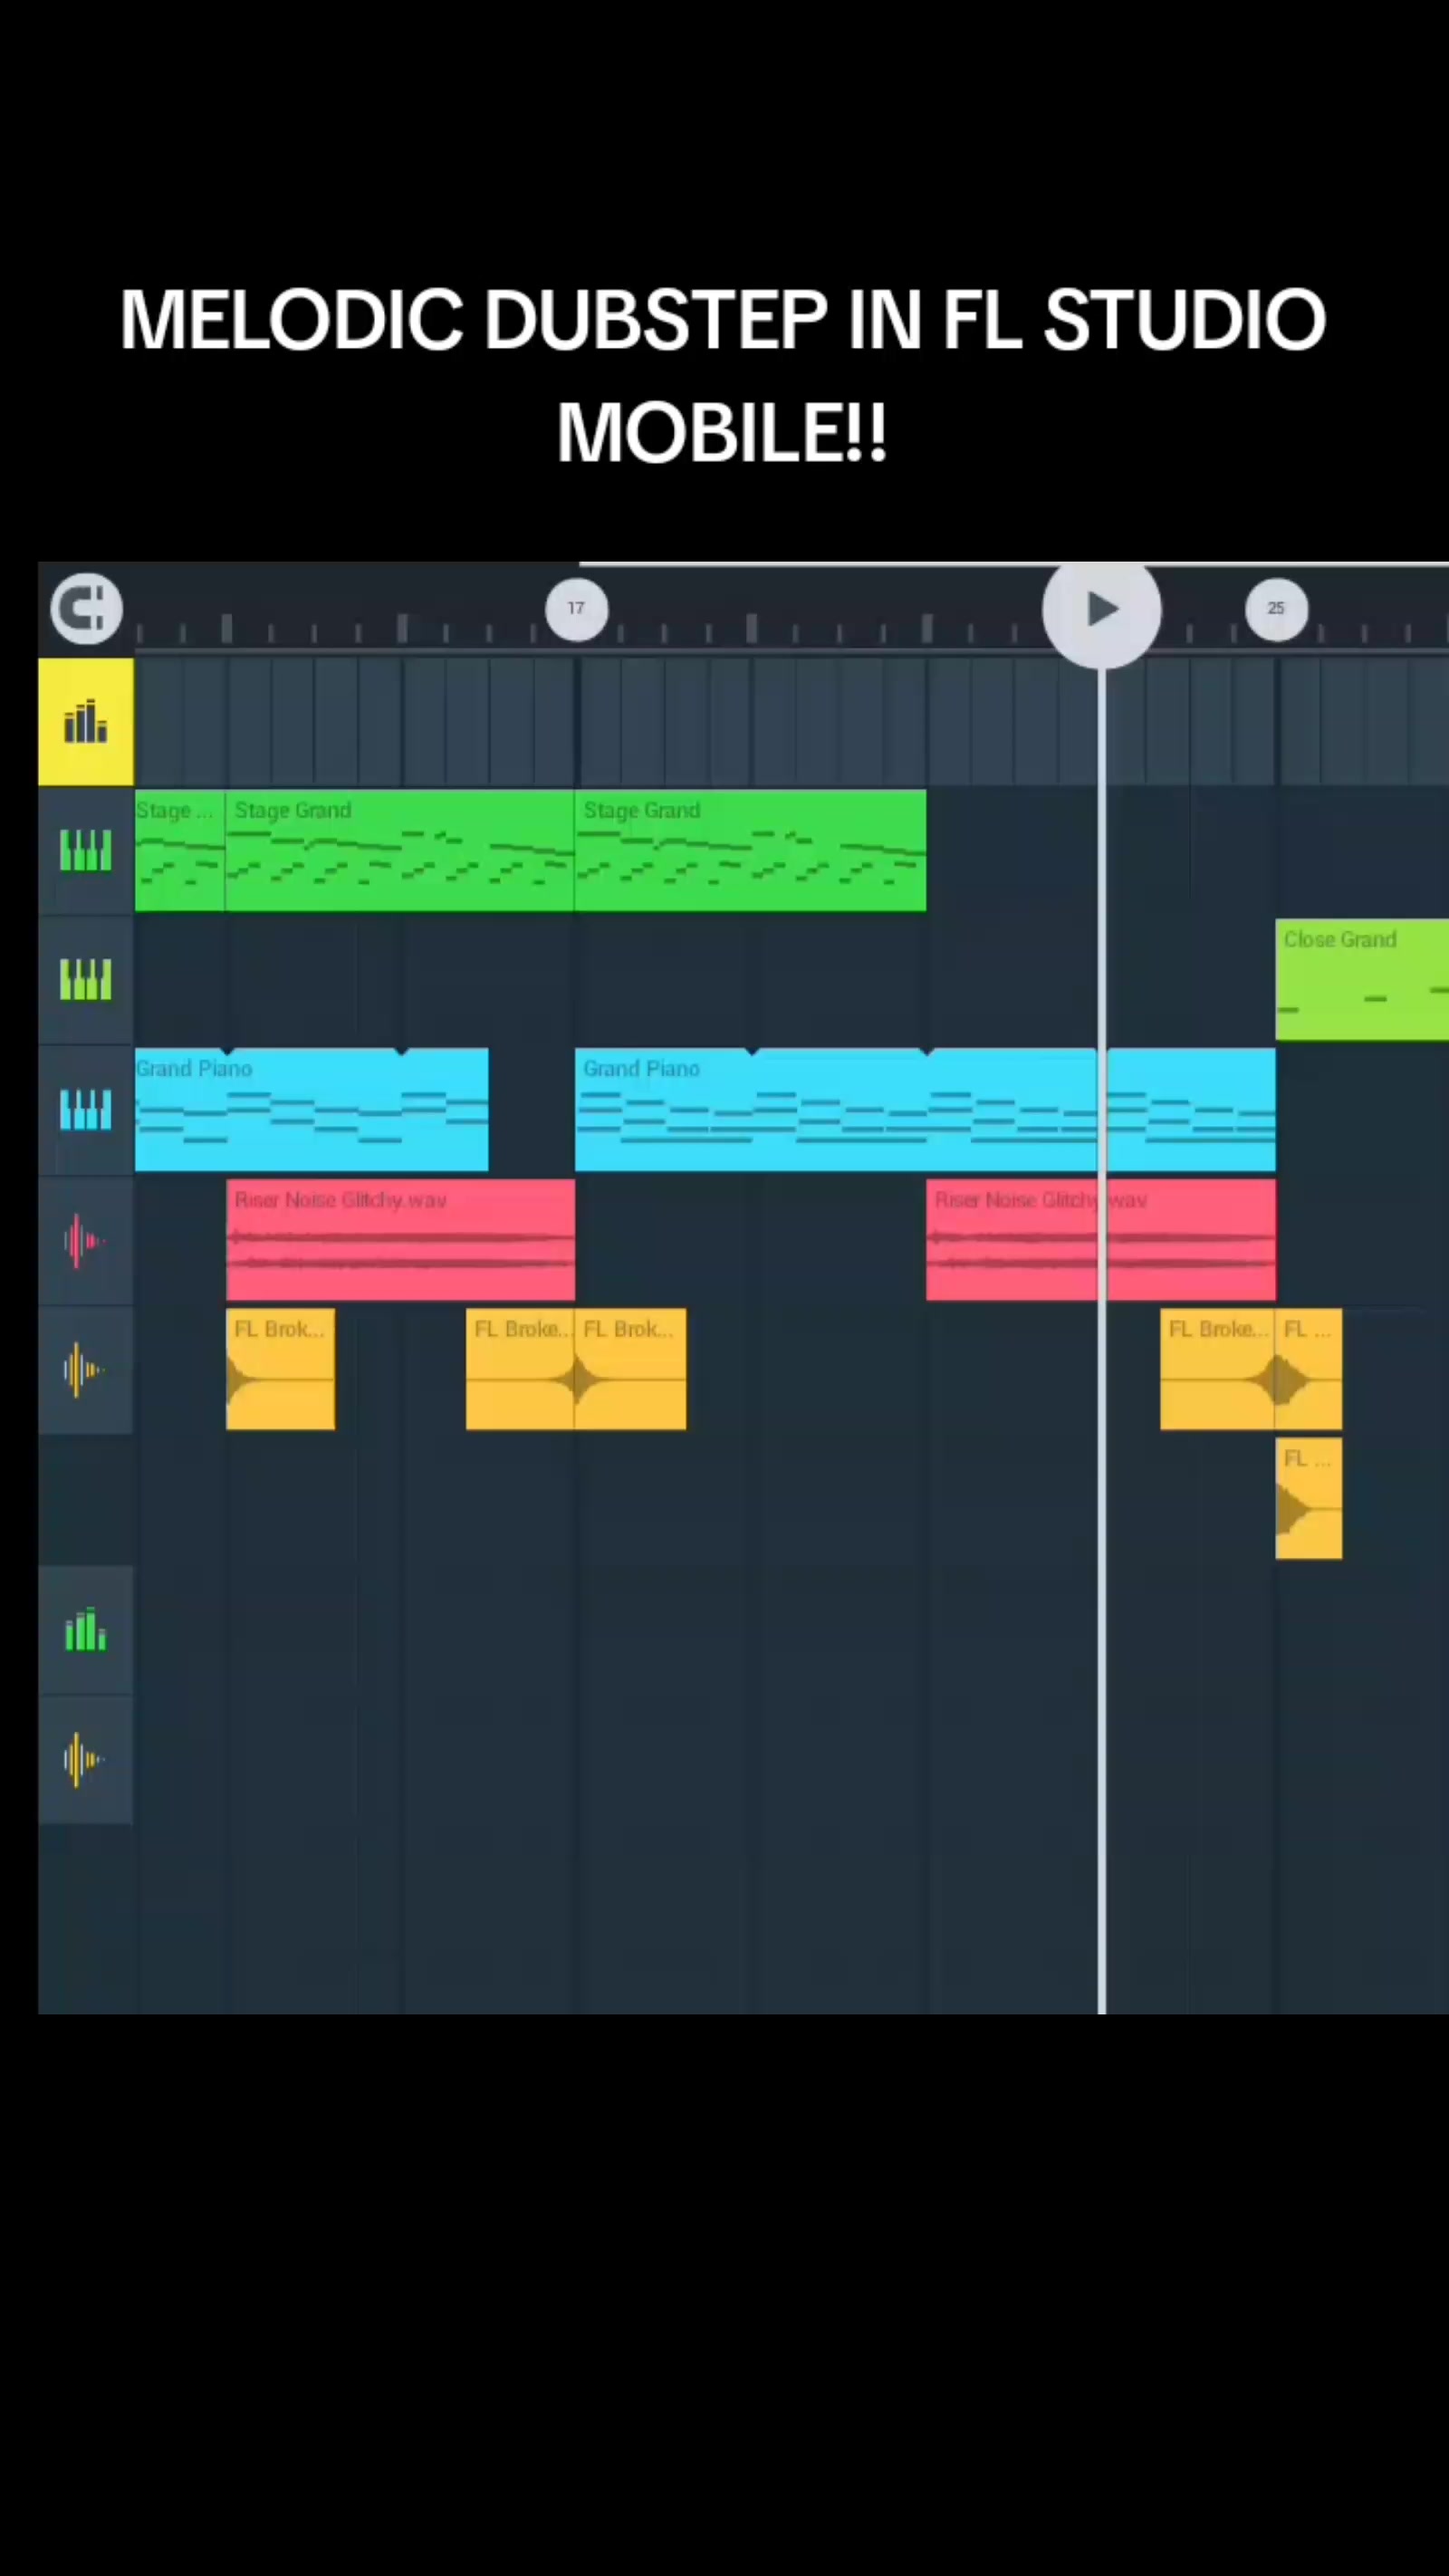Select the first "FL Brok..." audio clip
The height and width of the screenshot is (2576, 1449).
[x=281, y=1369]
